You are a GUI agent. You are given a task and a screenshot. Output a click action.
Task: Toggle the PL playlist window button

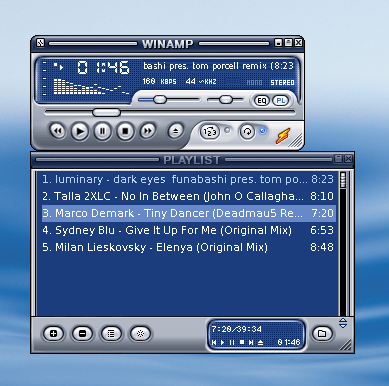pos(281,101)
